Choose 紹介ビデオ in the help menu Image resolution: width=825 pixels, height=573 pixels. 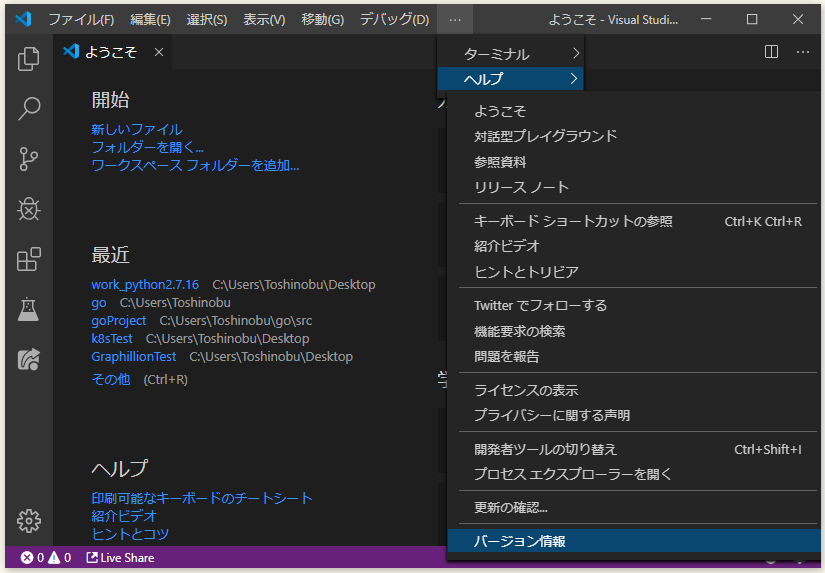[x=634, y=246]
